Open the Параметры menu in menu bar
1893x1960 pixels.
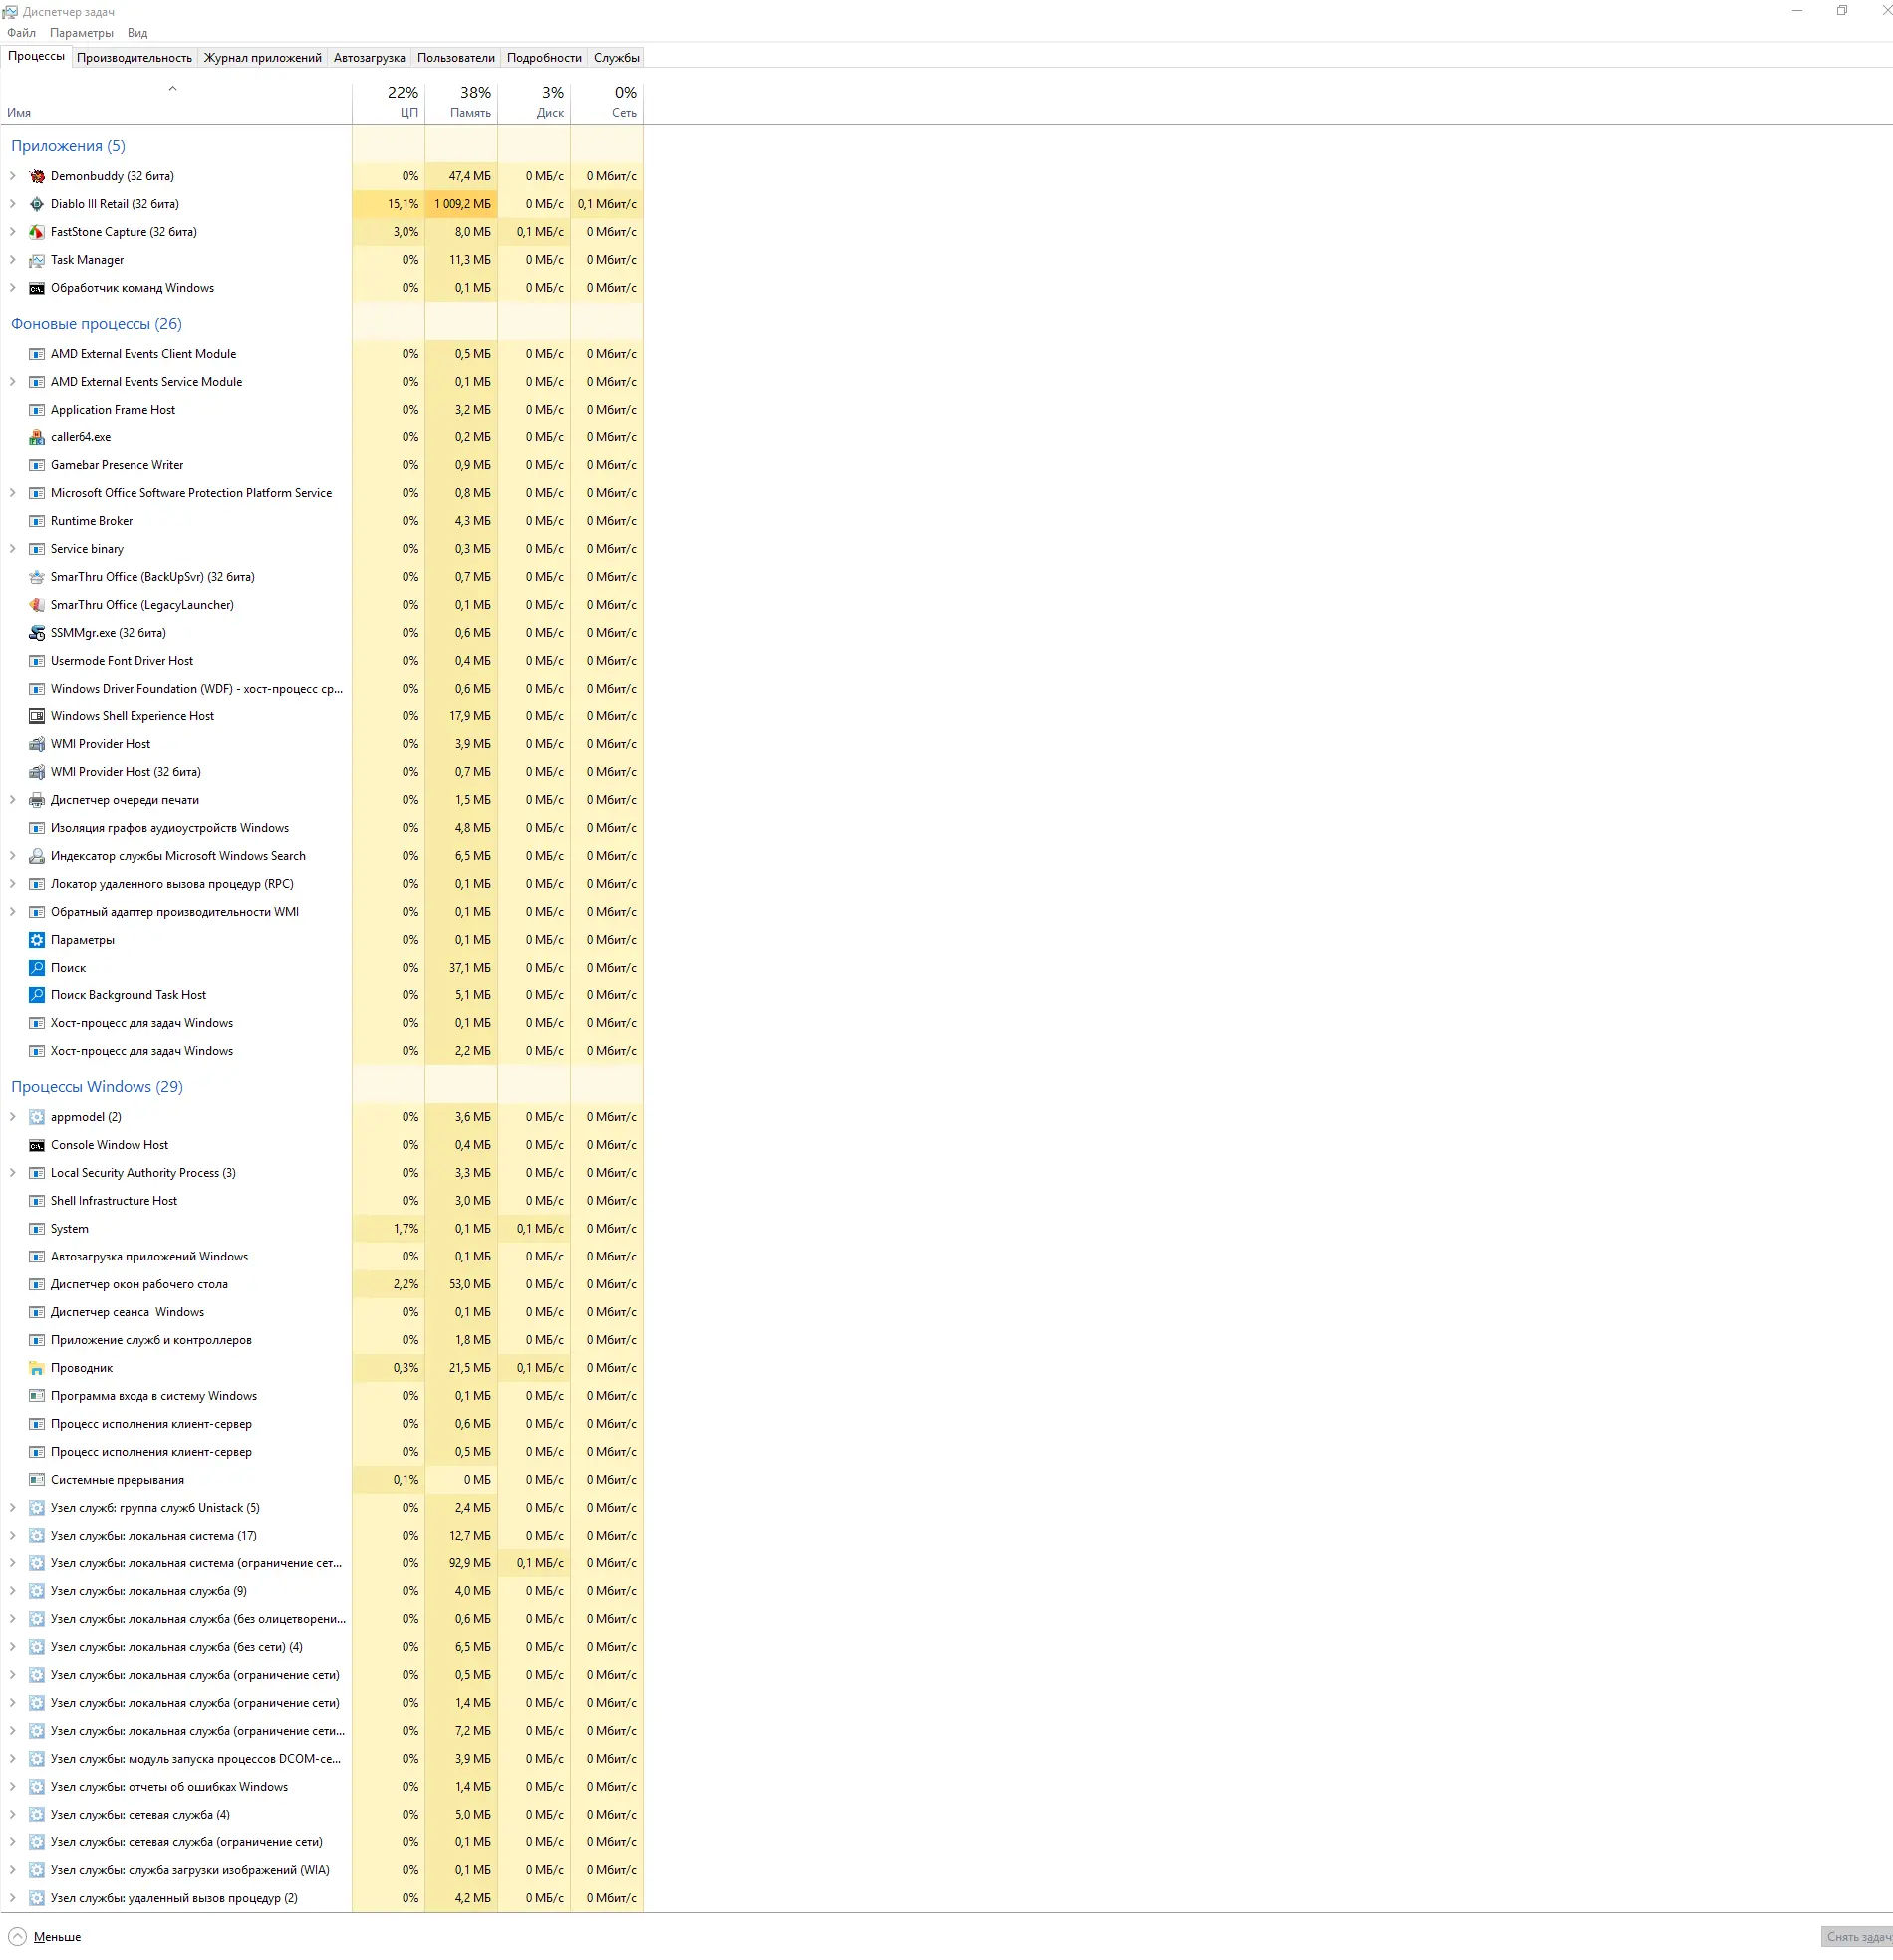(81, 33)
